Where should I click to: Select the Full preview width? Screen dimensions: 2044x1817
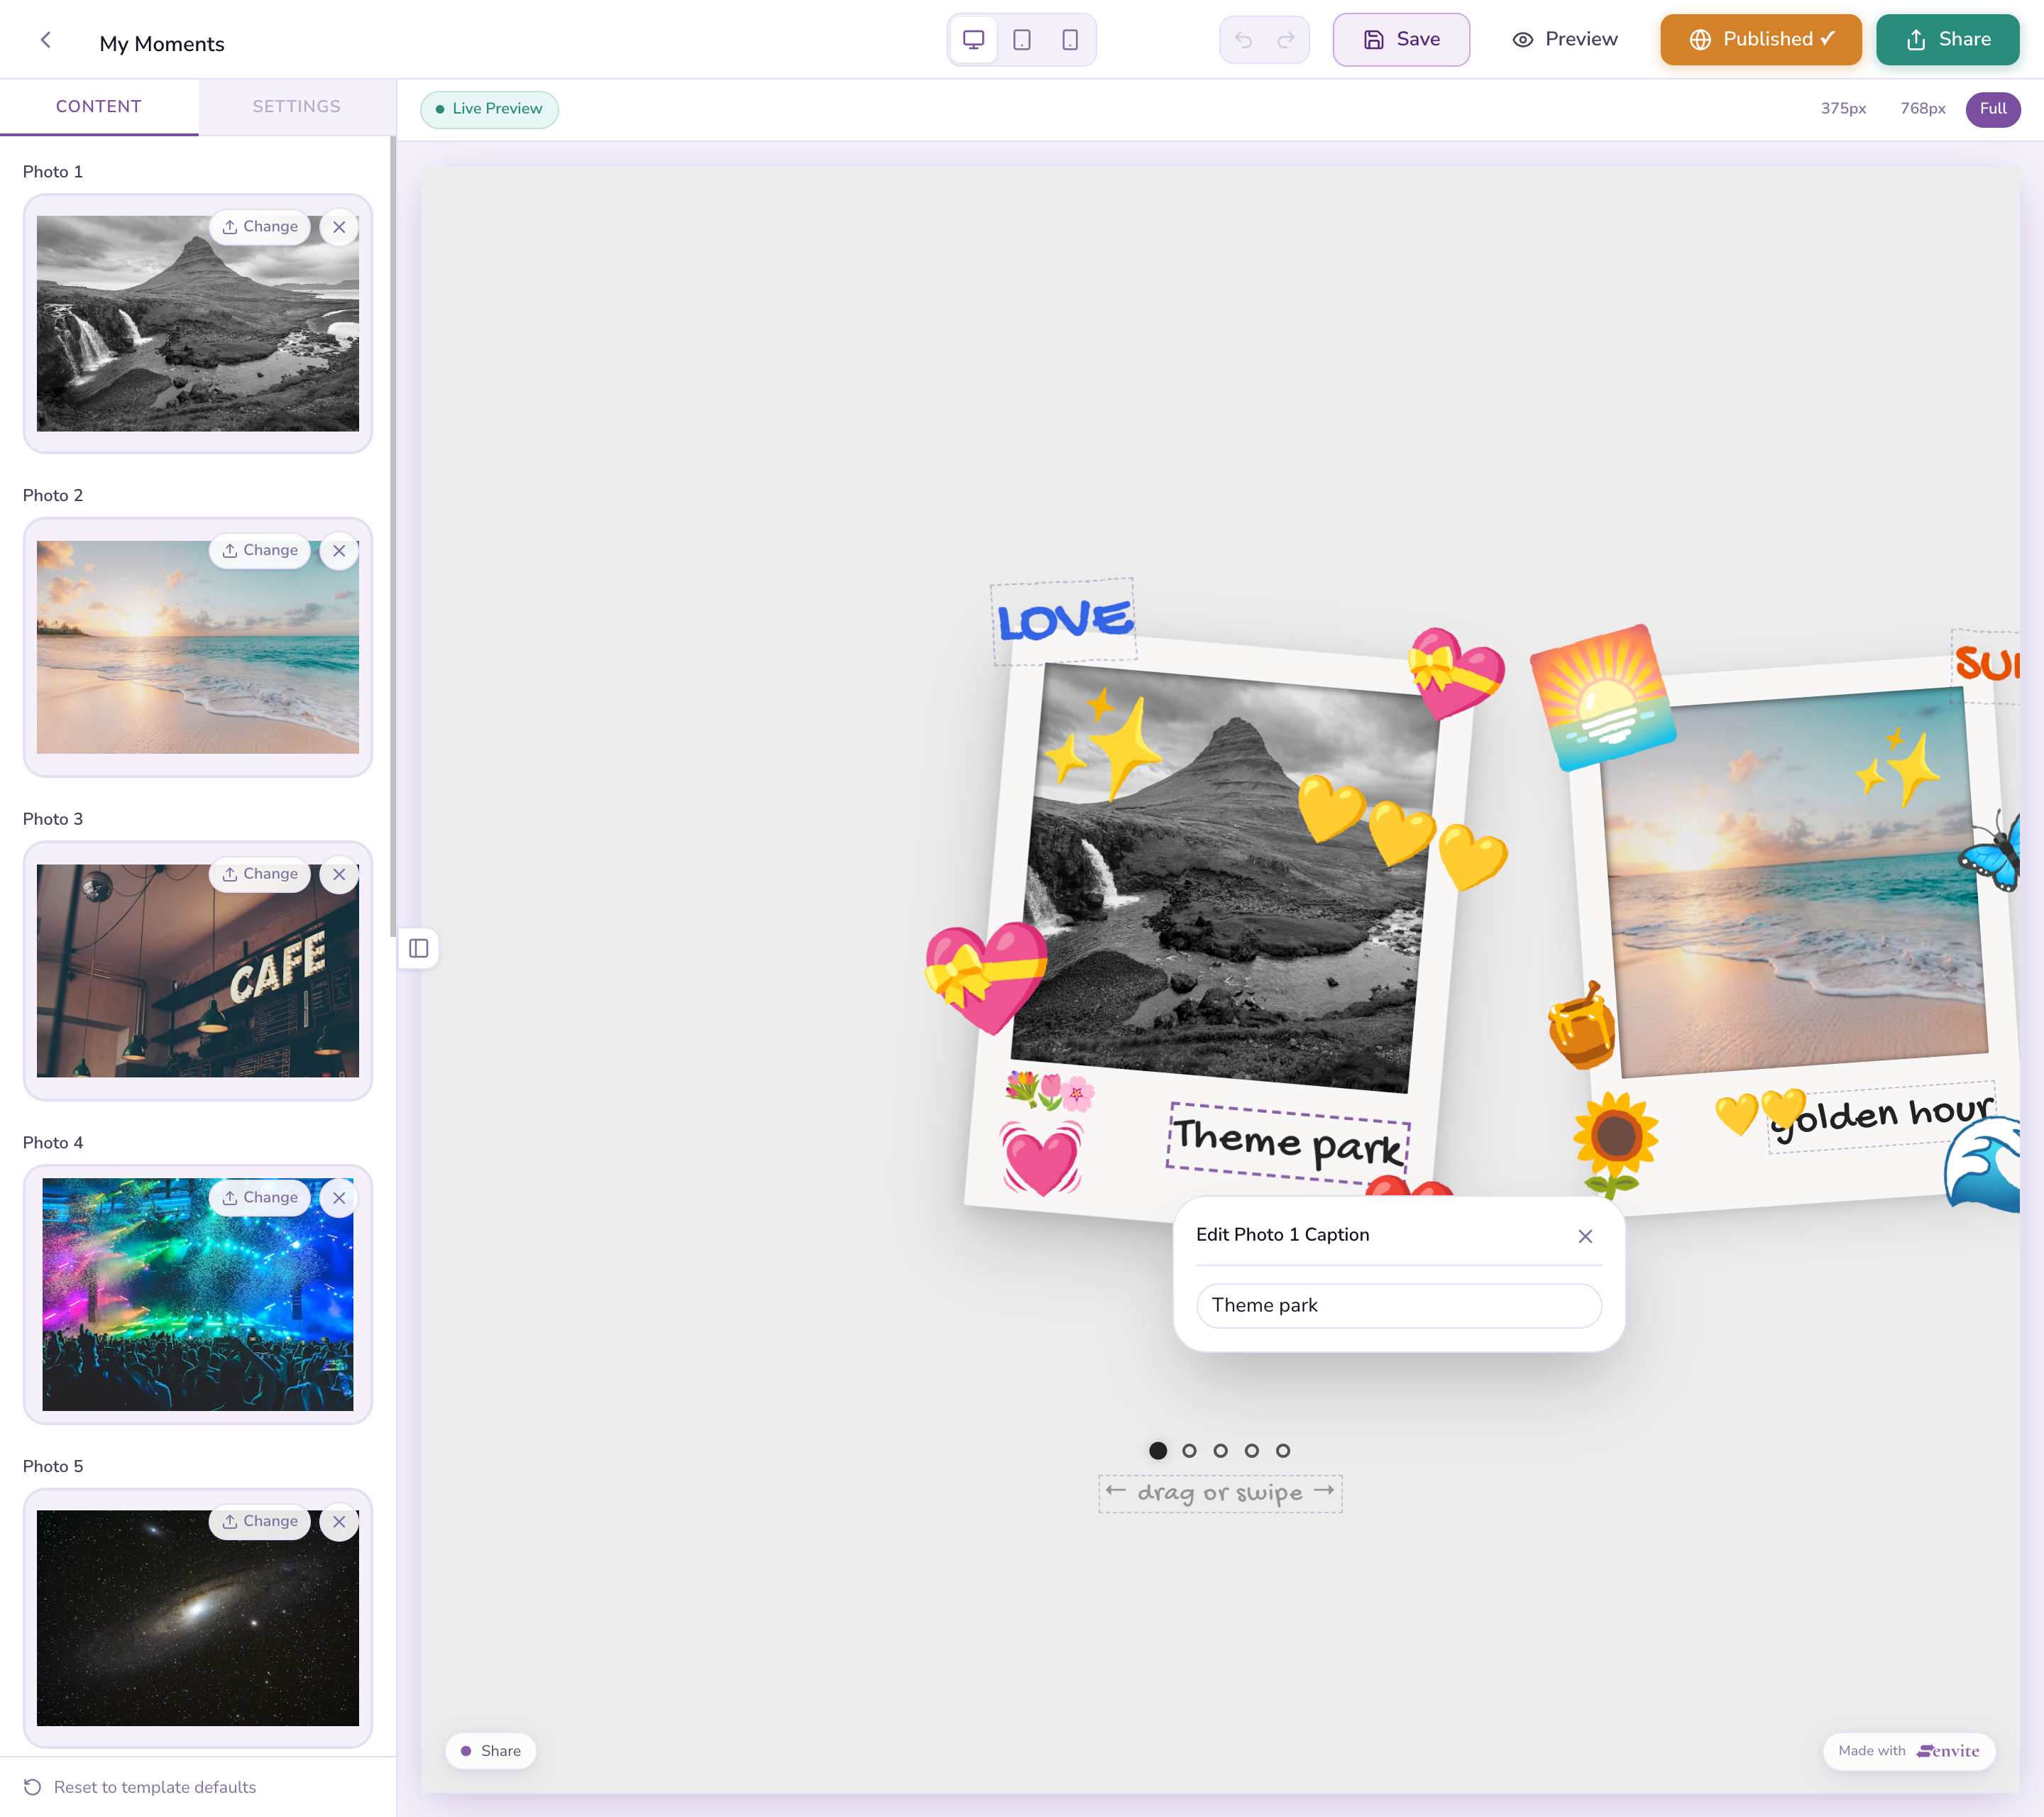pos(1992,109)
